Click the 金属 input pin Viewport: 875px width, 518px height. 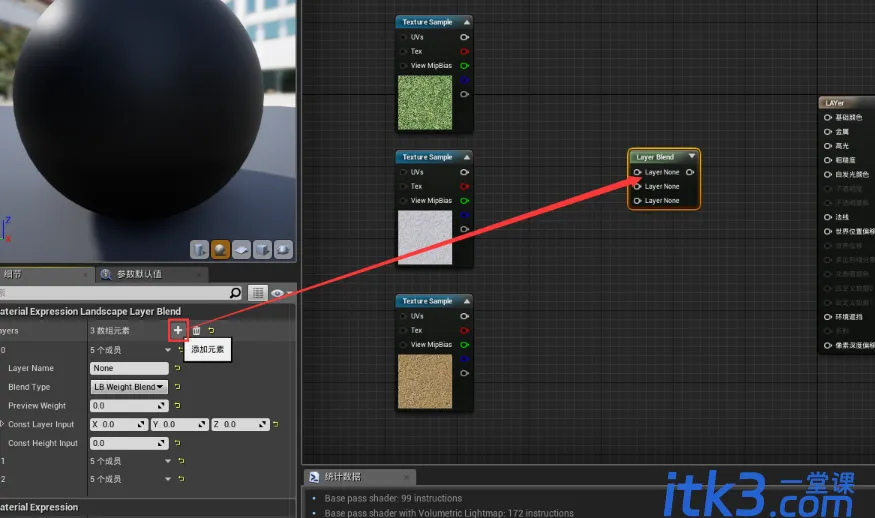click(x=828, y=132)
